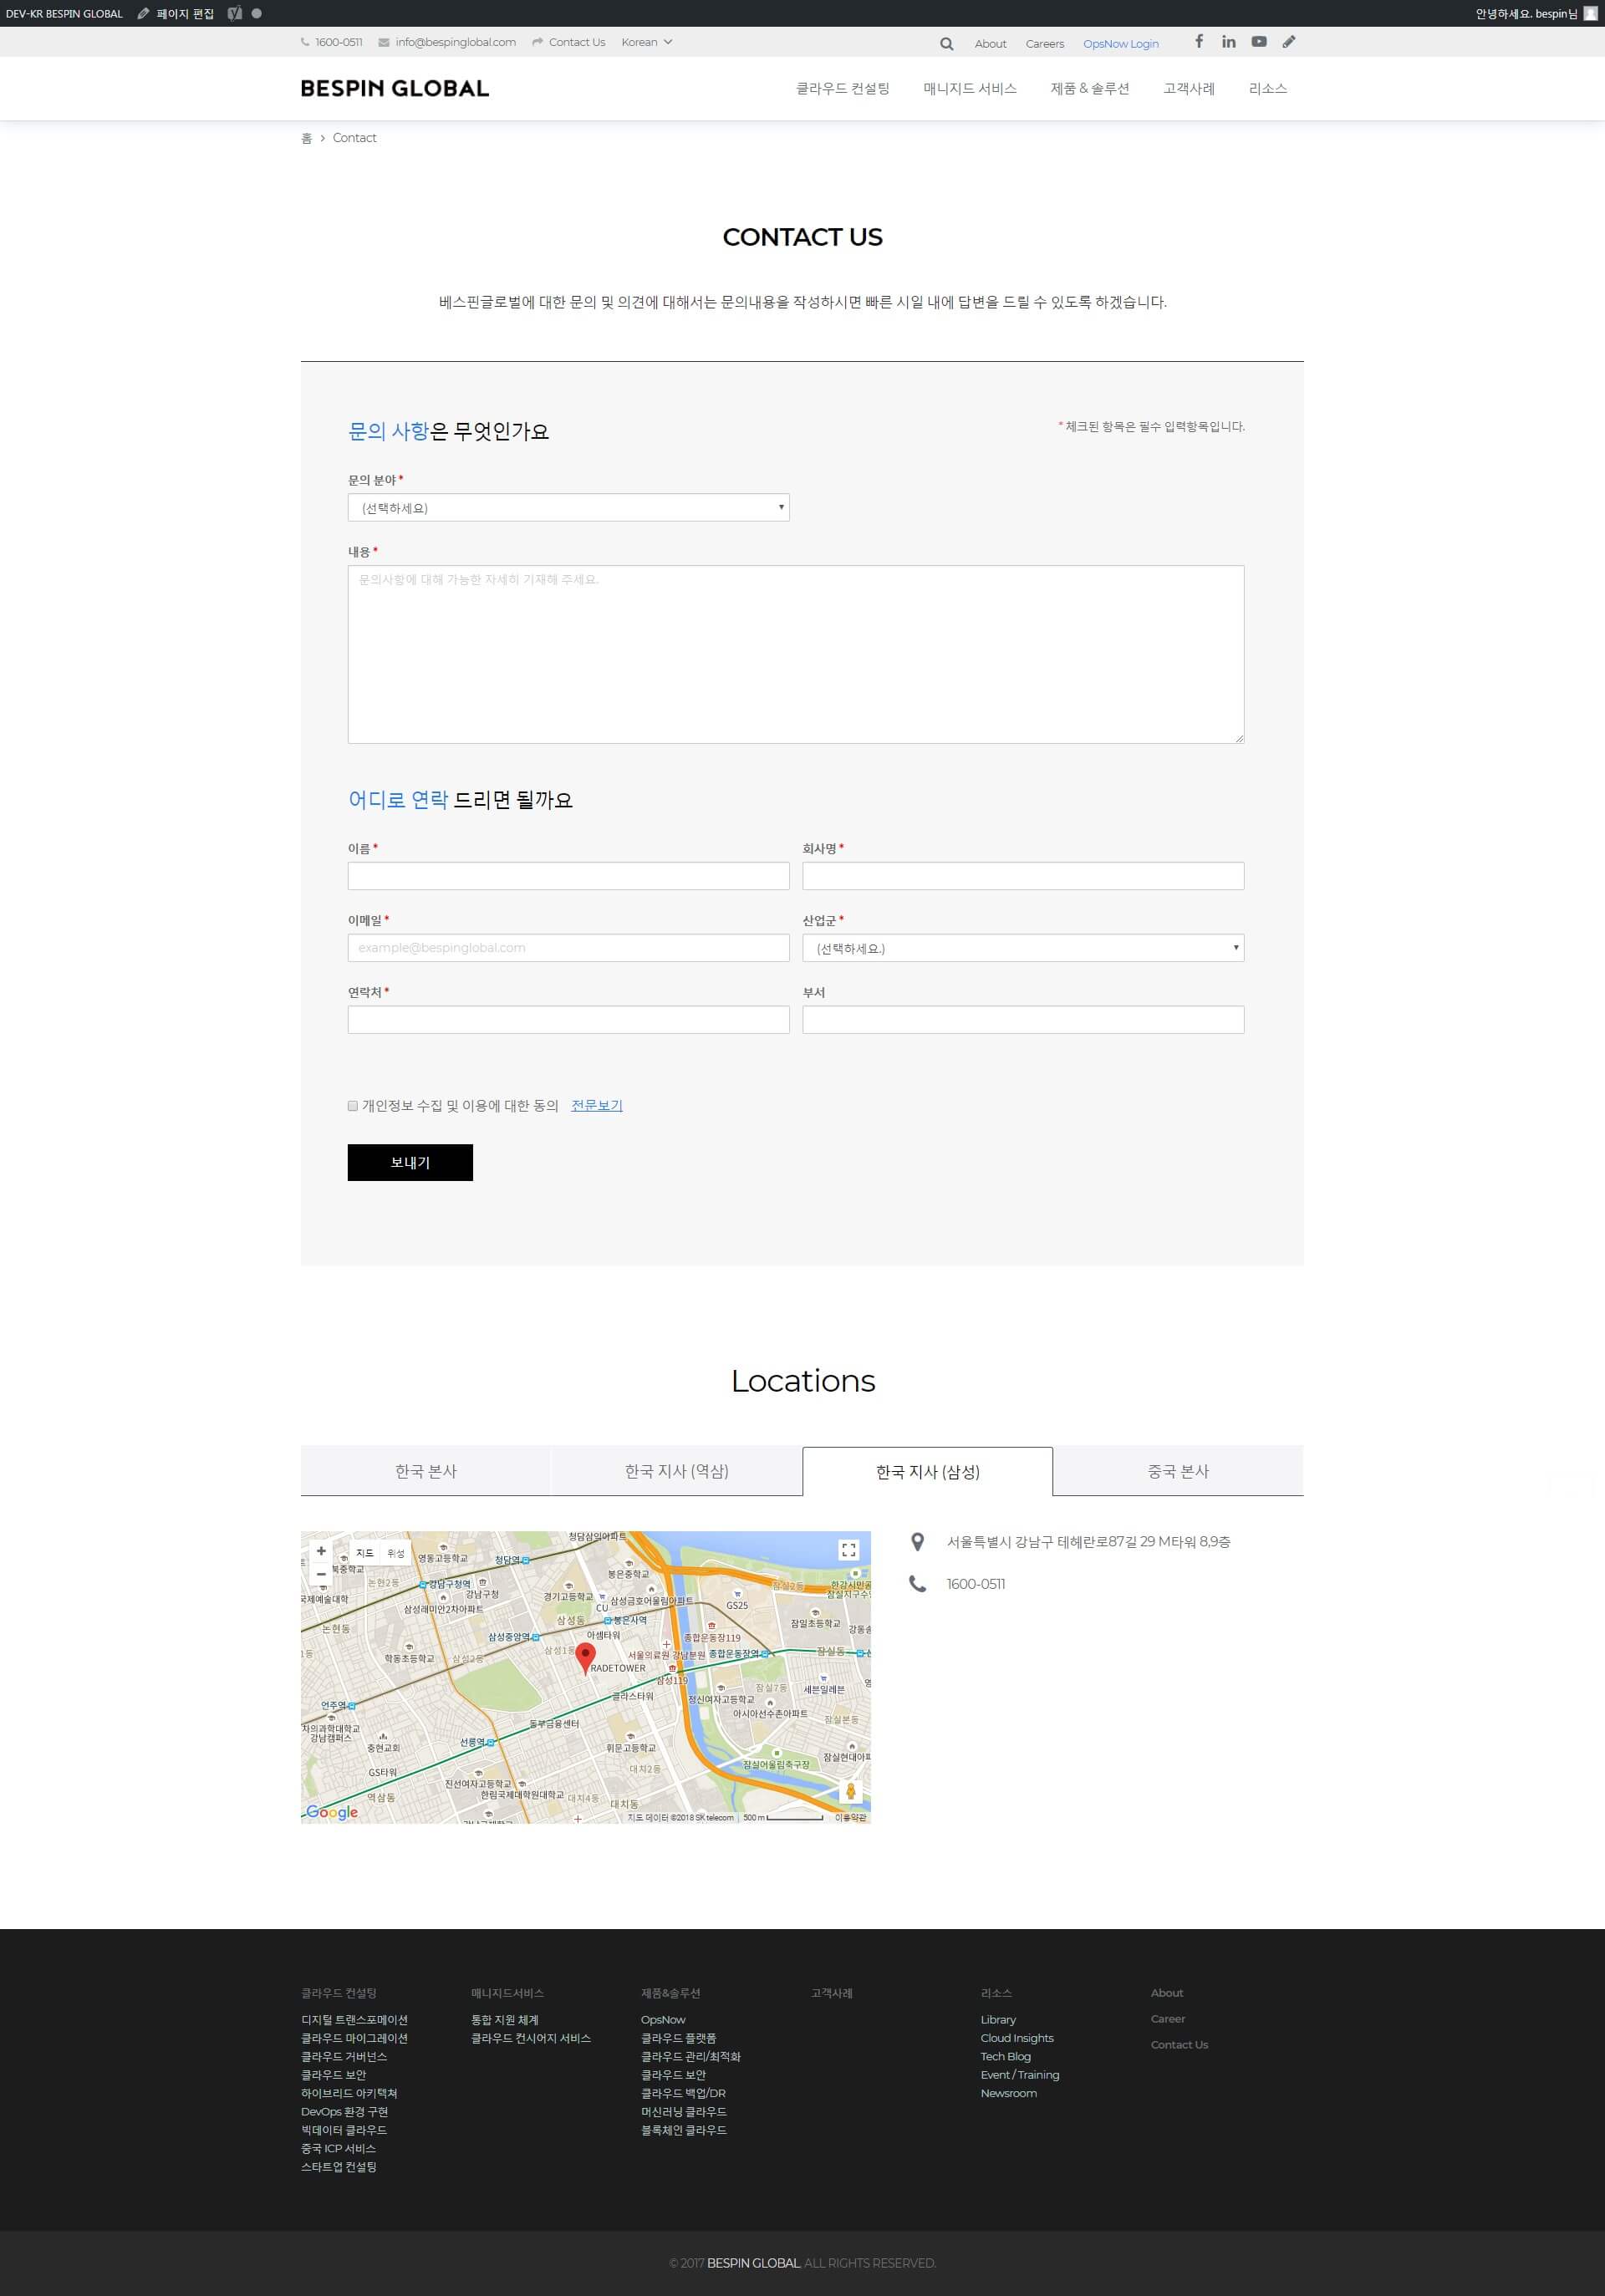Image resolution: width=1605 pixels, height=2296 pixels.
Task: Open the industry select dropdown
Action: point(1023,947)
